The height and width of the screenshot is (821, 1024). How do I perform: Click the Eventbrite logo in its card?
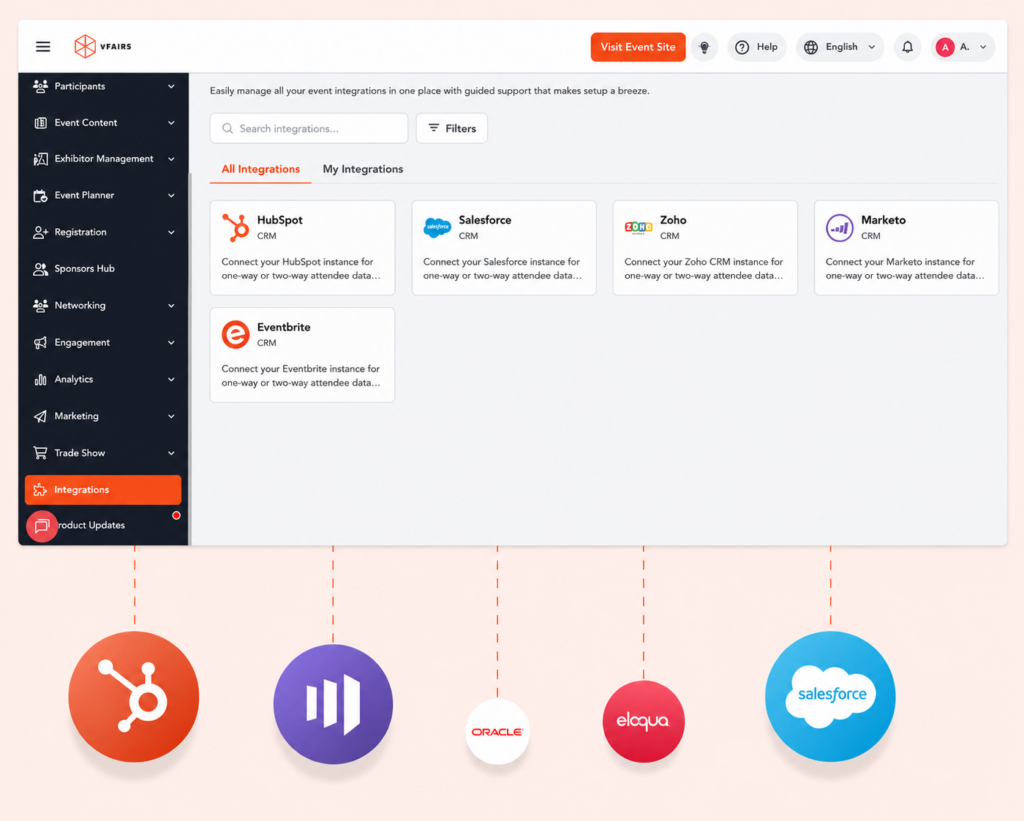coord(235,334)
